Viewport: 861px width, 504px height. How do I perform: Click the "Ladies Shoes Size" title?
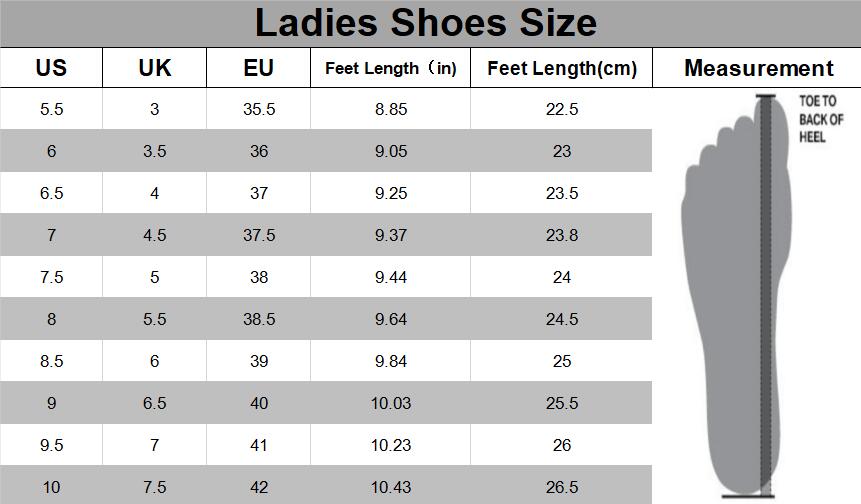425,22
